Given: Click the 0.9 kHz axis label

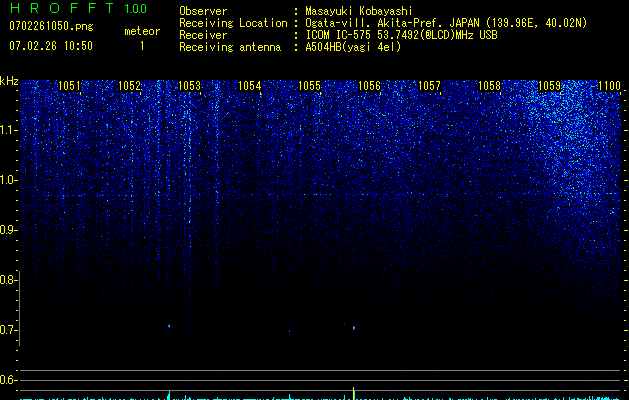Looking at the screenshot, I should (x=8, y=230).
